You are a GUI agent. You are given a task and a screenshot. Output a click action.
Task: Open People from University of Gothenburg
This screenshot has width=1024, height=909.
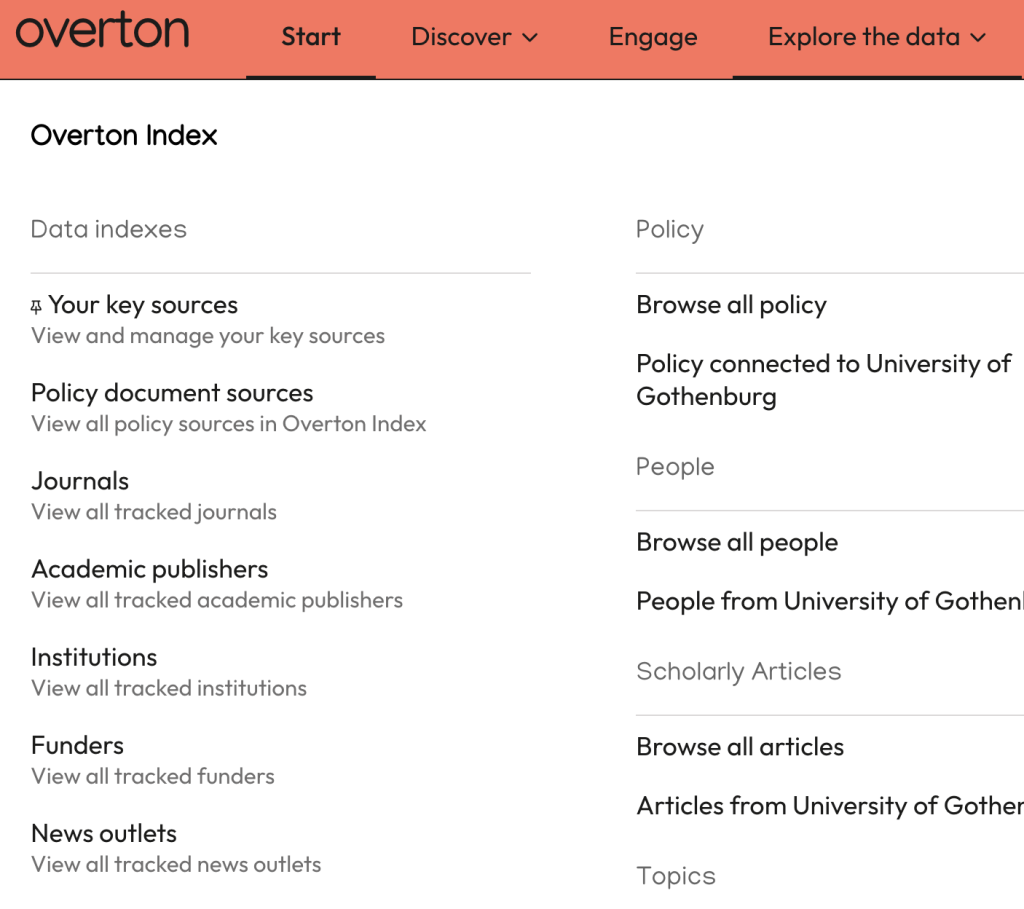(x=829, y=601)
